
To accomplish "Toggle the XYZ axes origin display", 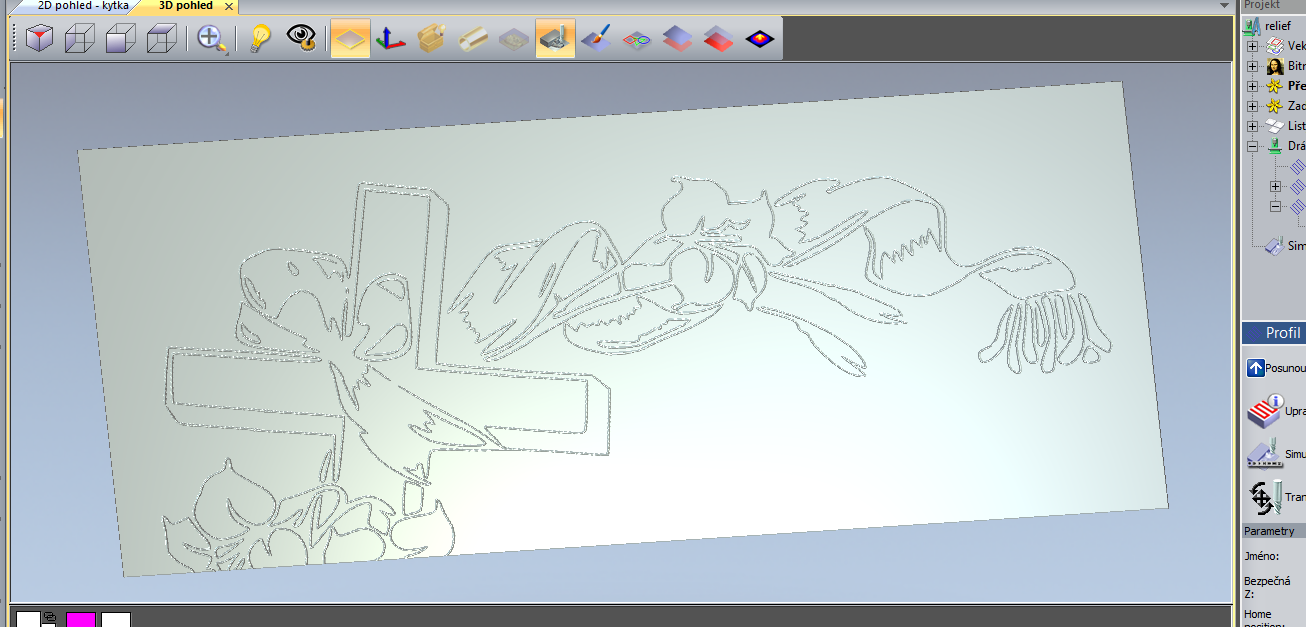I will tap(390, 39).
